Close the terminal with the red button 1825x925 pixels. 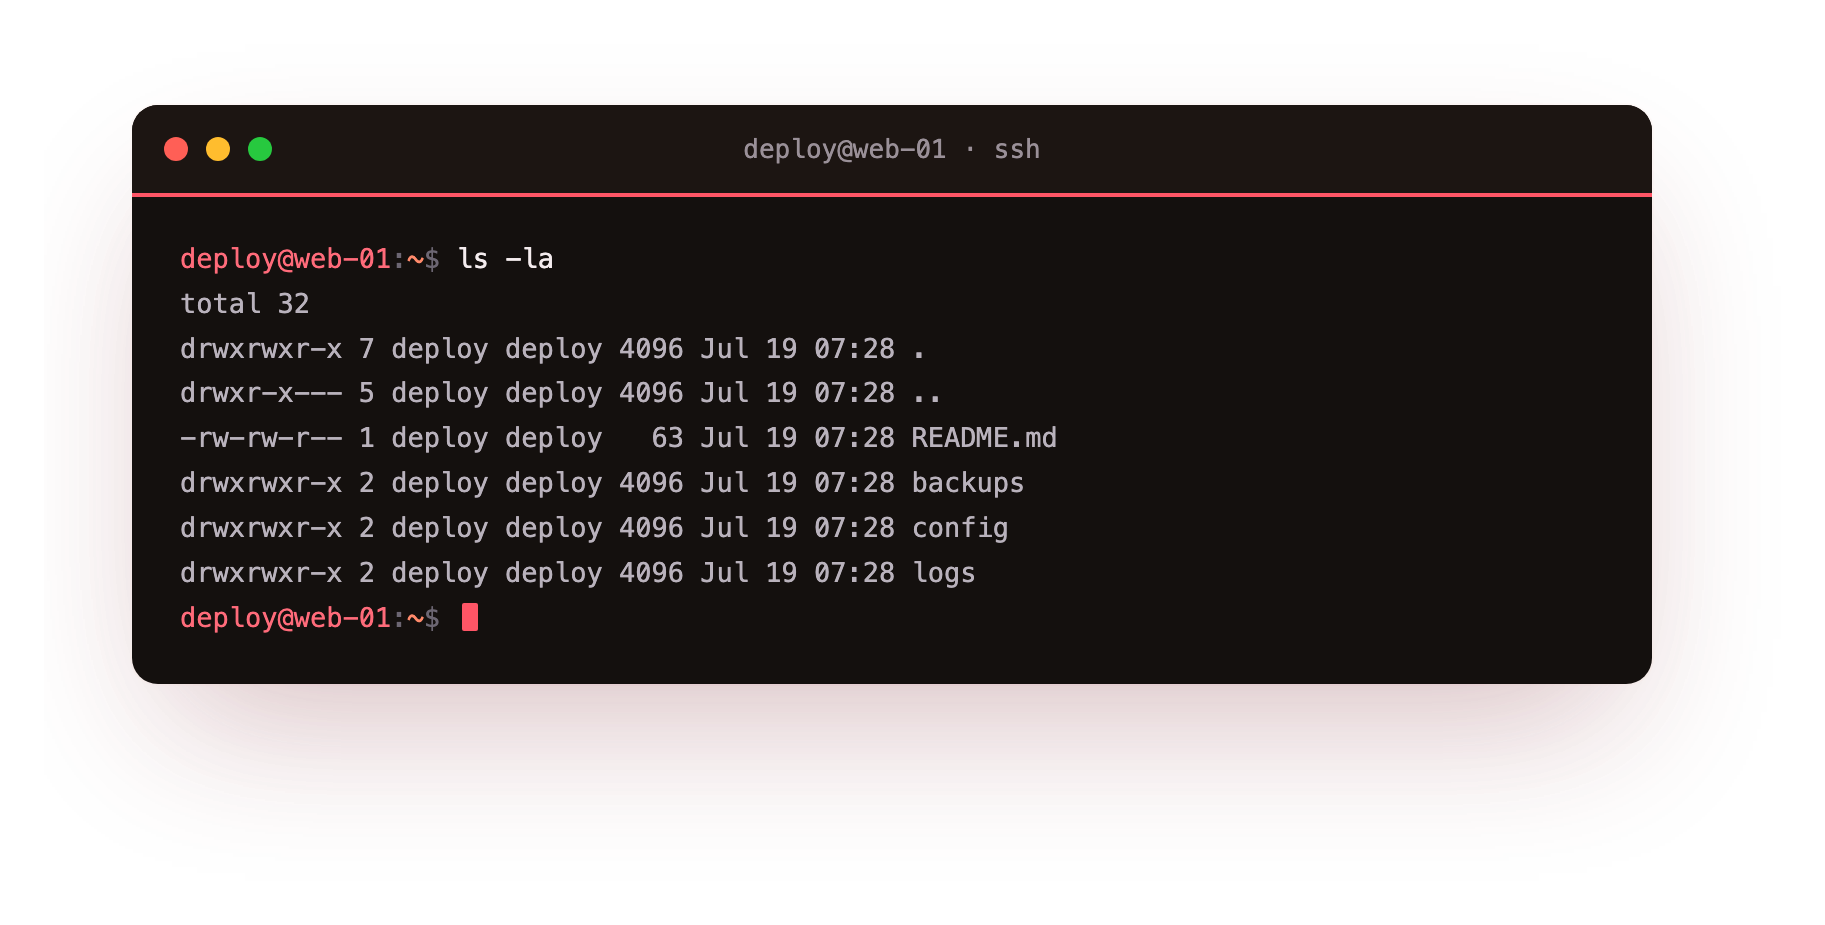pyautogui.click(x=176, y=149)
